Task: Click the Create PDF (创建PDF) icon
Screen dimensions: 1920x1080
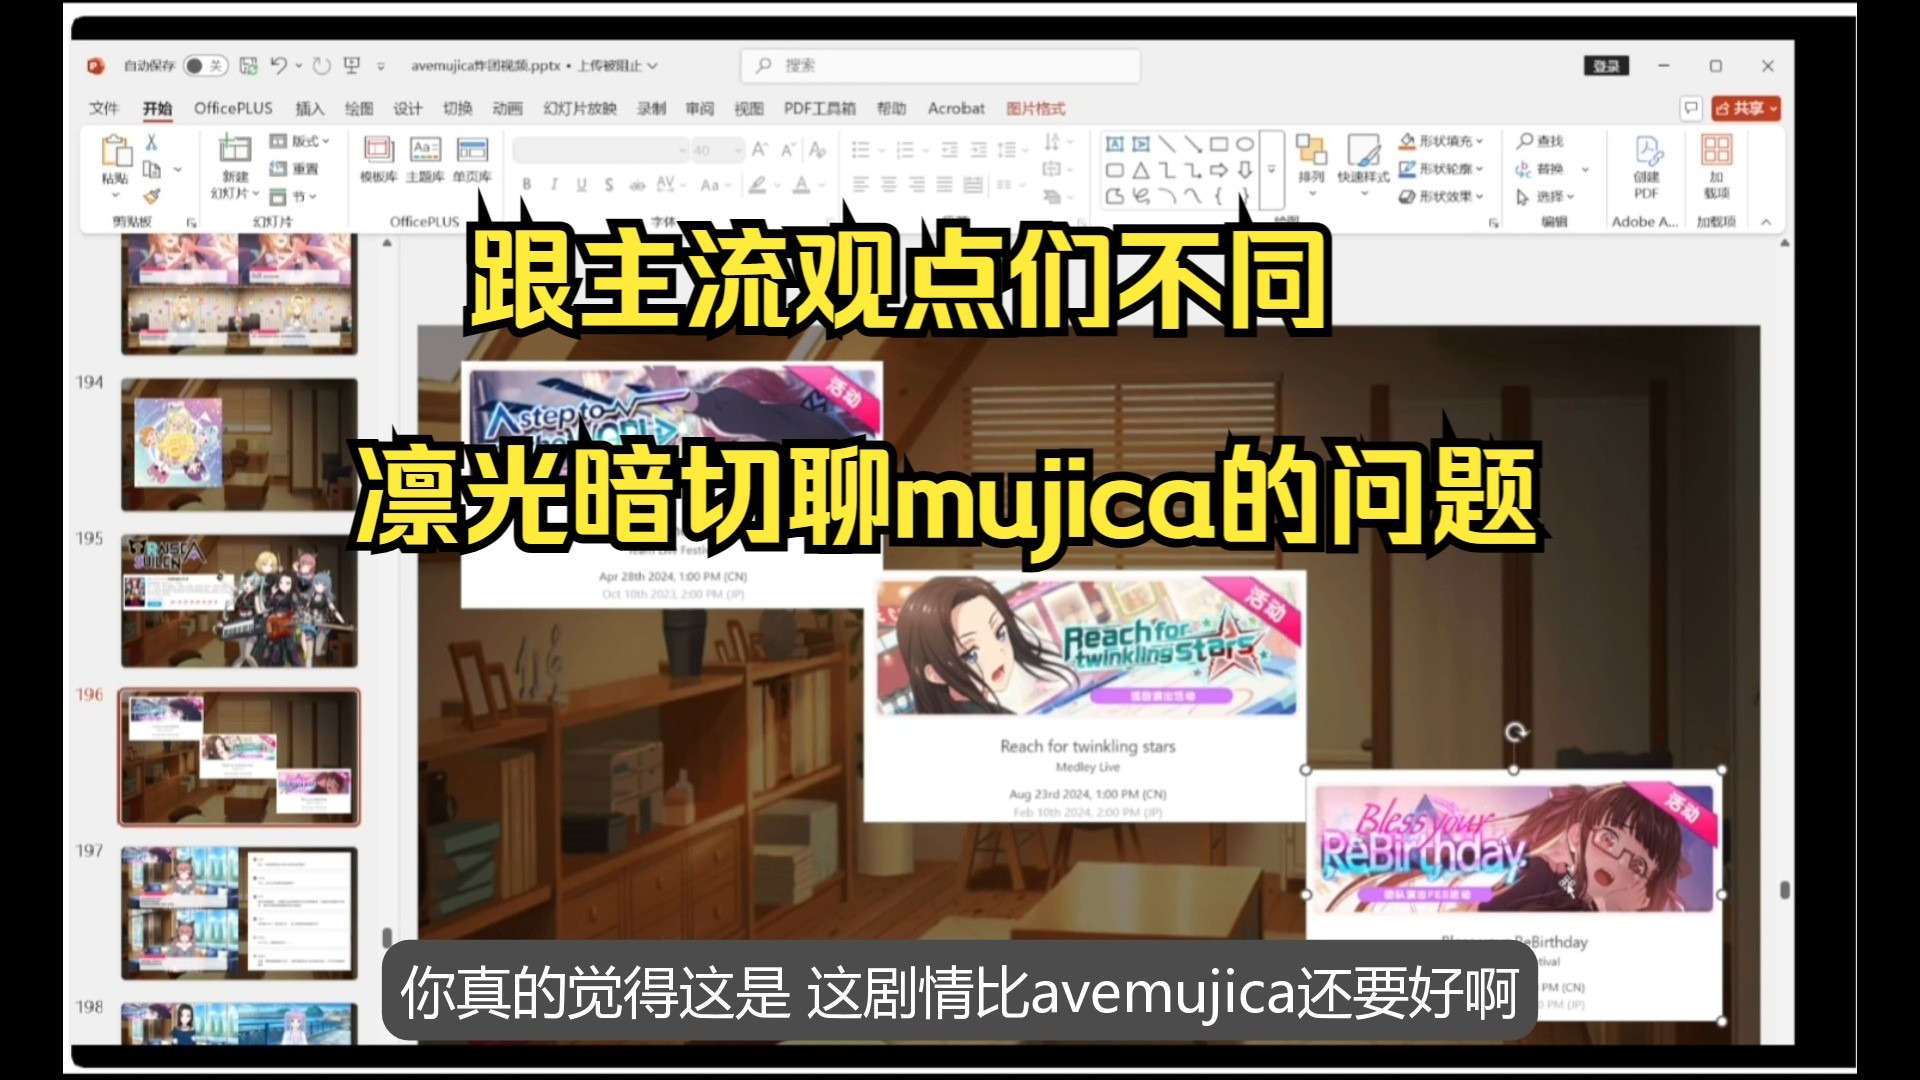Action: click(x=1647, y=152)
